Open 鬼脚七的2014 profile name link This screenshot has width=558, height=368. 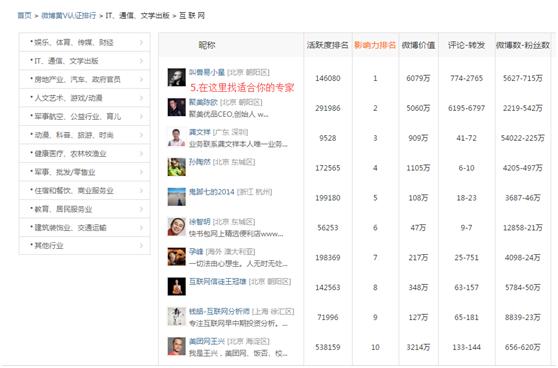point(212,192)
